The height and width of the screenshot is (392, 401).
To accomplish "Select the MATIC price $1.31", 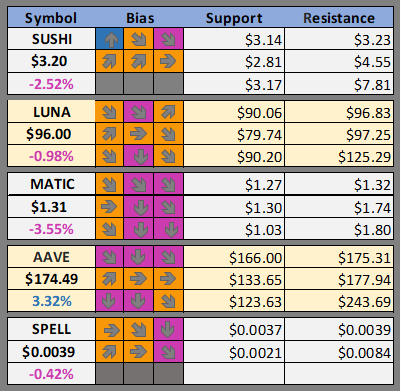I will click(49, 207).
